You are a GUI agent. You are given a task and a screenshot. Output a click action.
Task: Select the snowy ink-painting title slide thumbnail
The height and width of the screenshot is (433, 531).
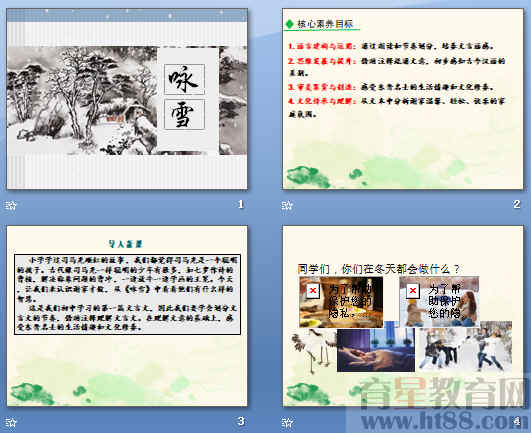point(127,99)
